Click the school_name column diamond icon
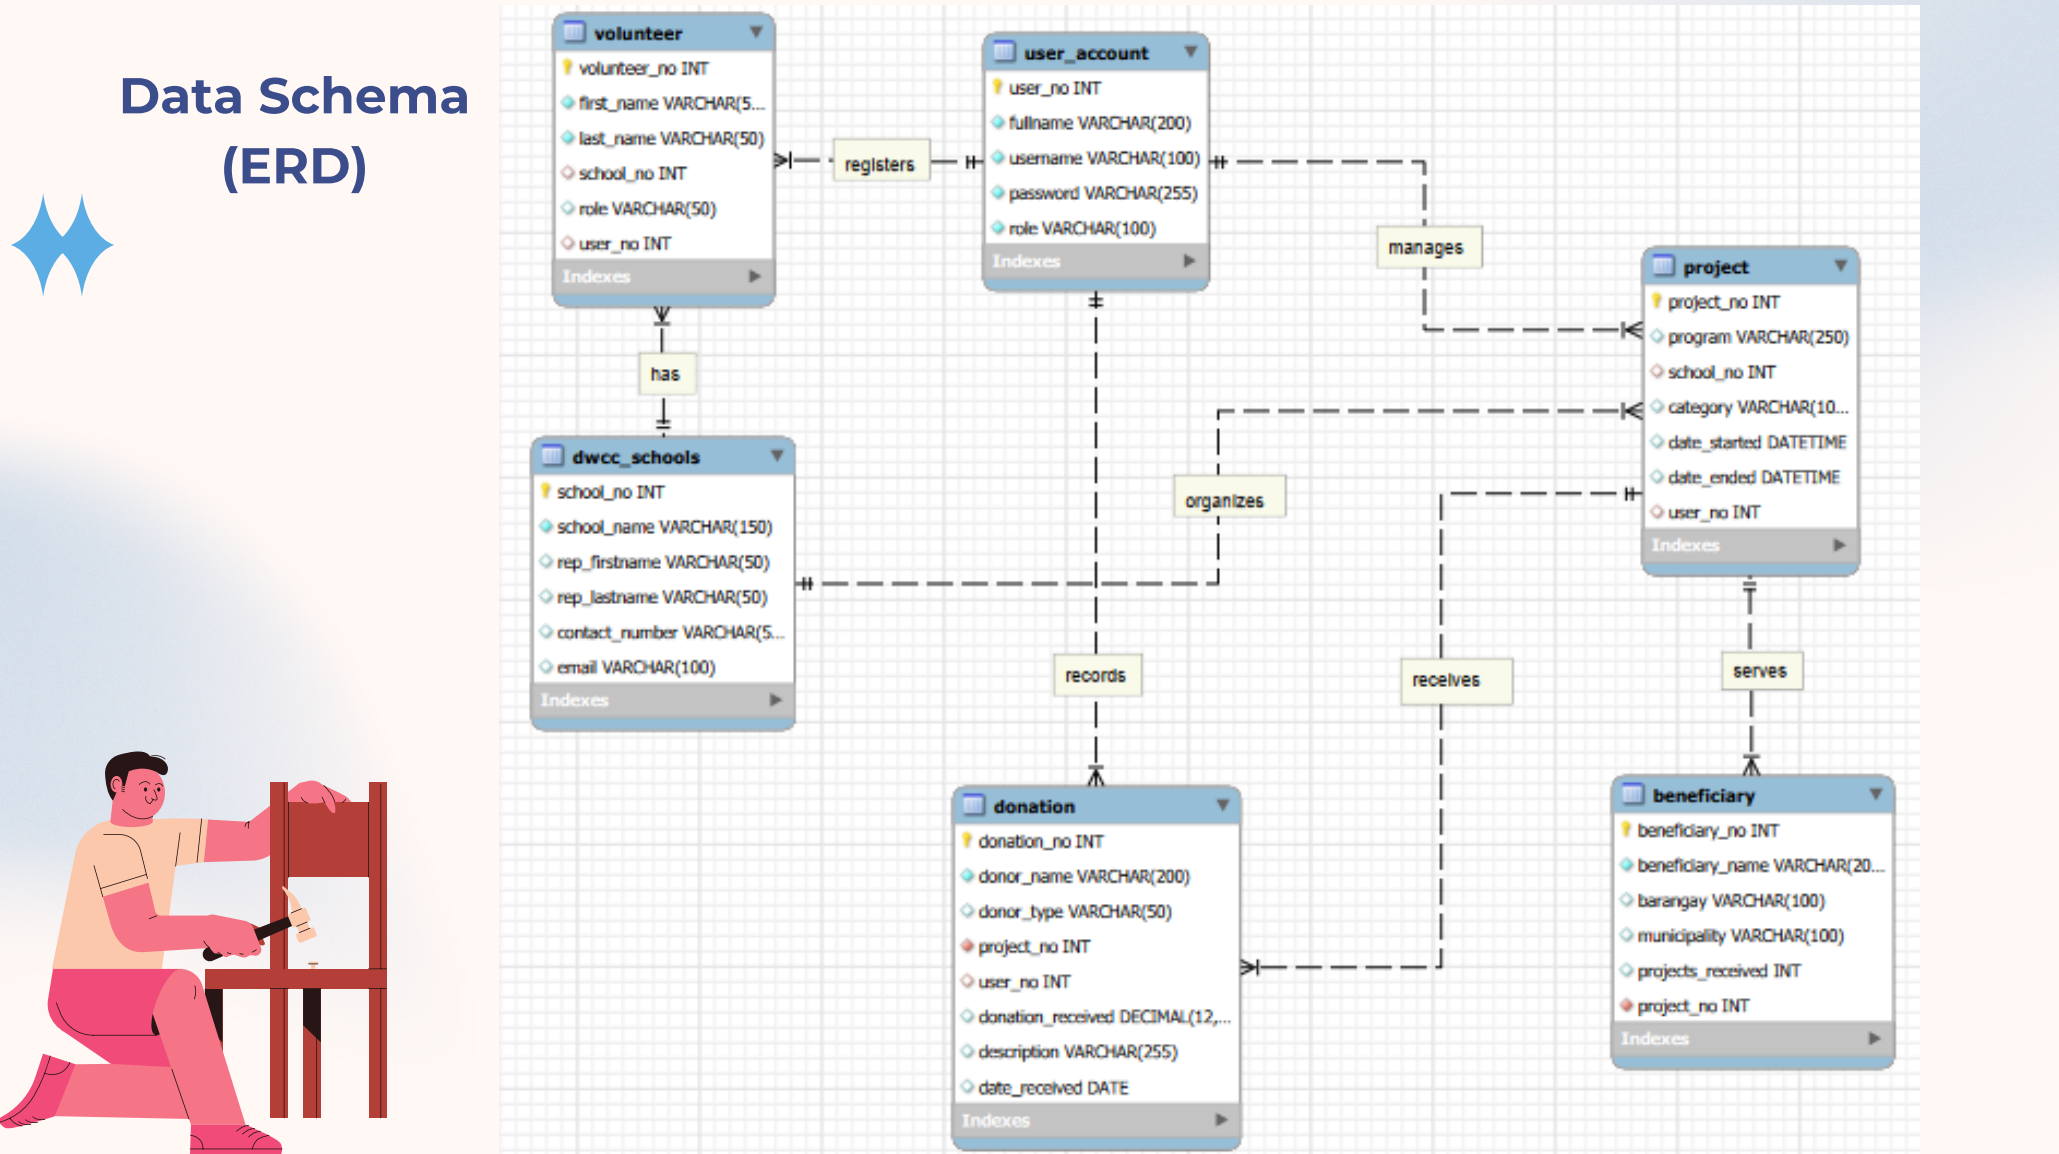The image size is (2059, 1154). (x=546, y=526)
